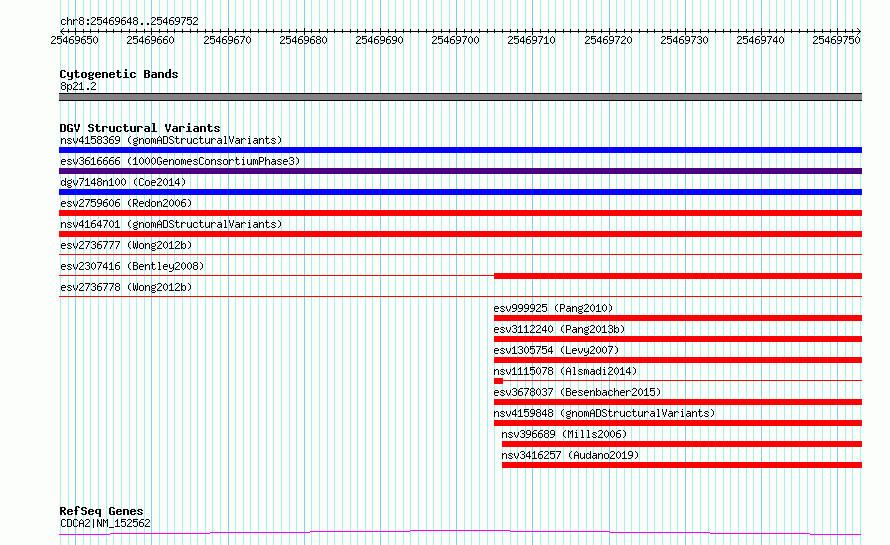Select the magenta CDCA2 gene line
890x545 pixels.
(460, 533)
